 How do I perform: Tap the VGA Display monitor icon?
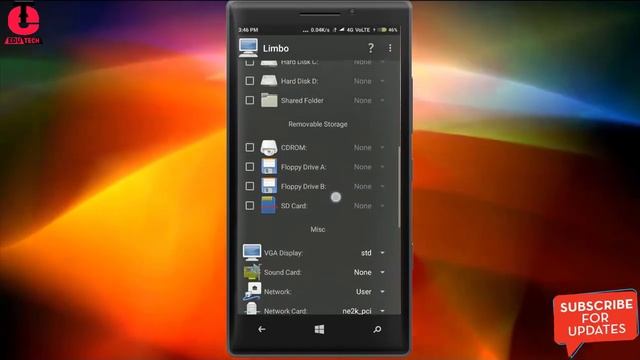click(252, 252)
